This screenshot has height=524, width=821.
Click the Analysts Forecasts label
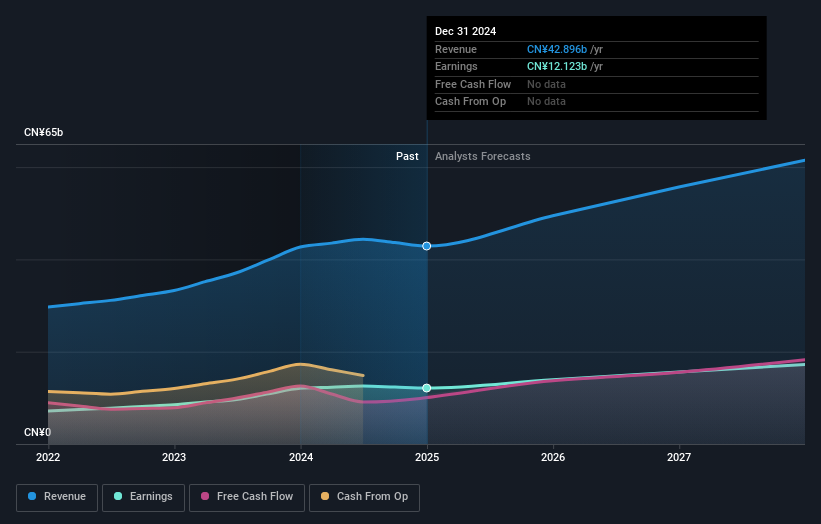pyautogui.click(x=482, y=156)
